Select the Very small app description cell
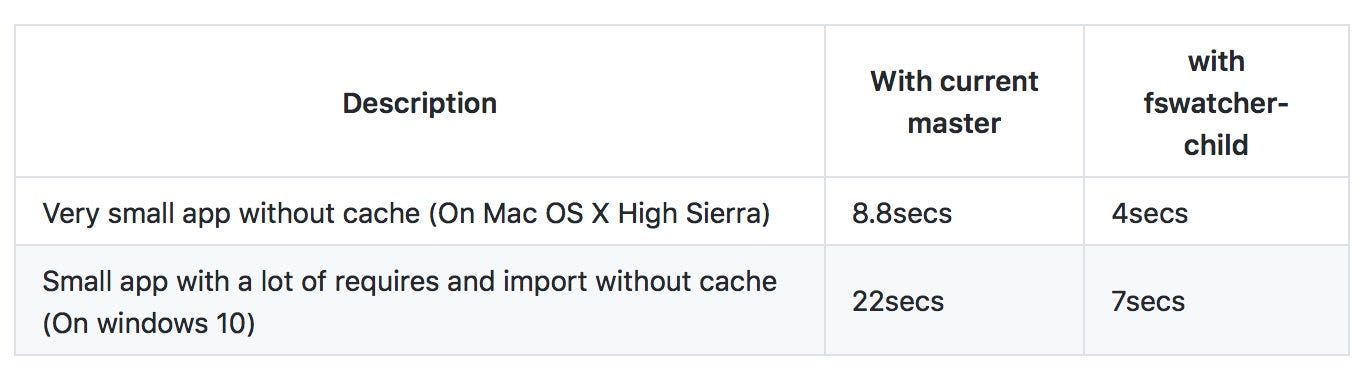This screenshot has width=1372, height=376. click(420, 213)
